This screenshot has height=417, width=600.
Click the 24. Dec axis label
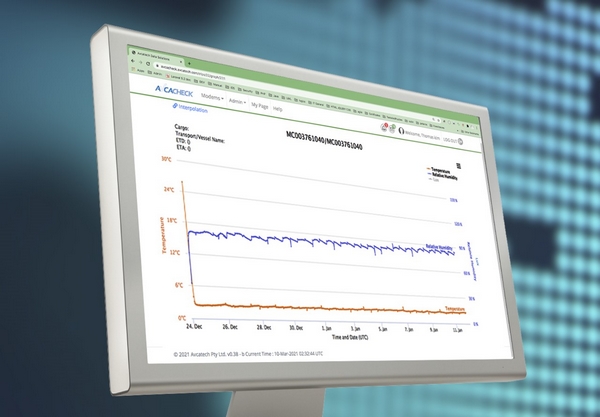click(194, 326)
